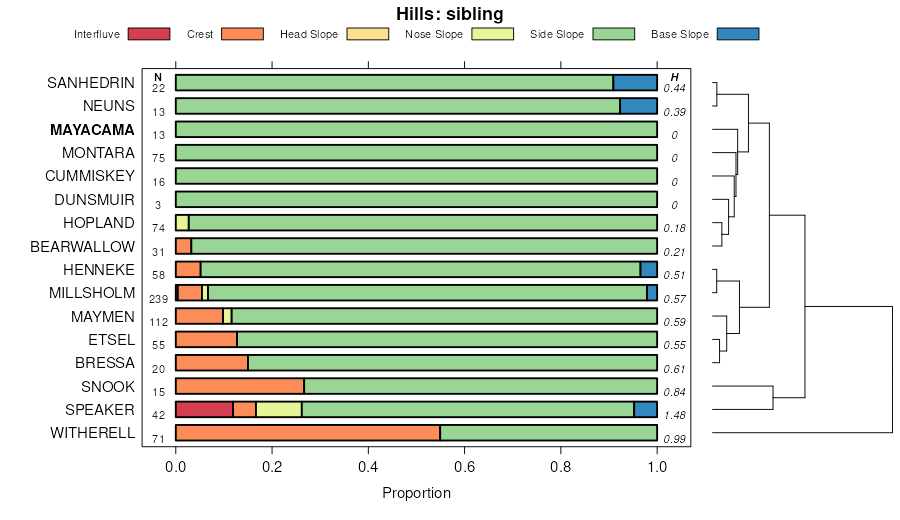900x520 pixels.
Task: Click the bold MAYACAMA row label
Action: click(x=92, y=130)
